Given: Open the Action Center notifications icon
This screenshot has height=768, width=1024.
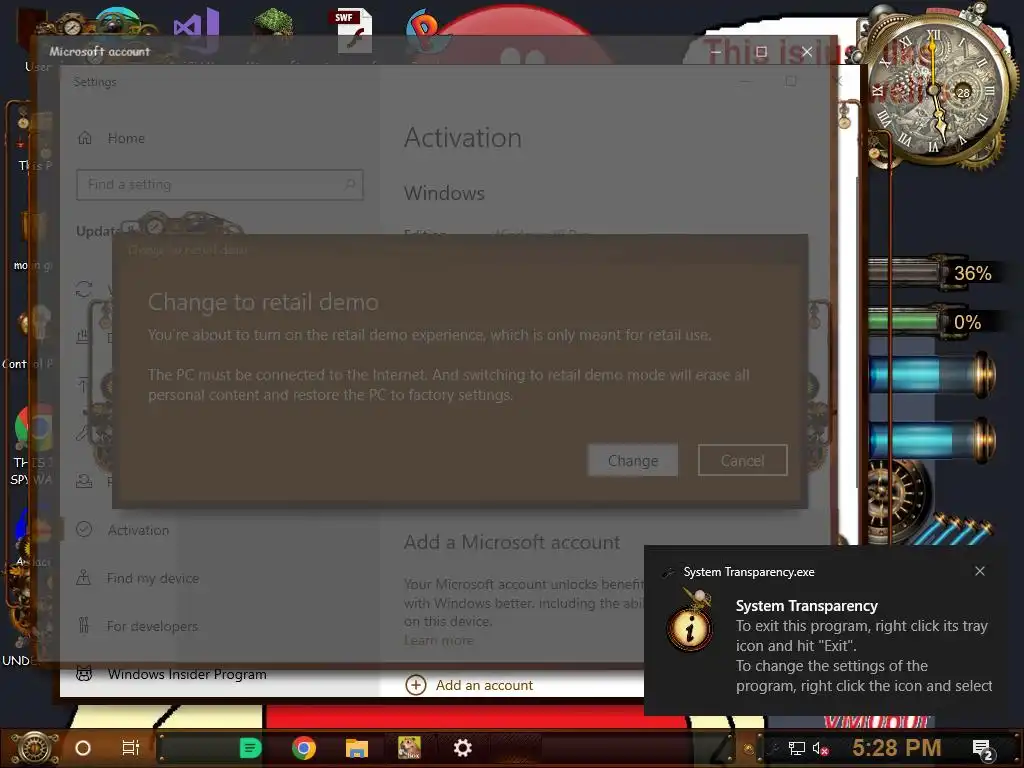Looking at the screenshot, I should click(983, 749).
